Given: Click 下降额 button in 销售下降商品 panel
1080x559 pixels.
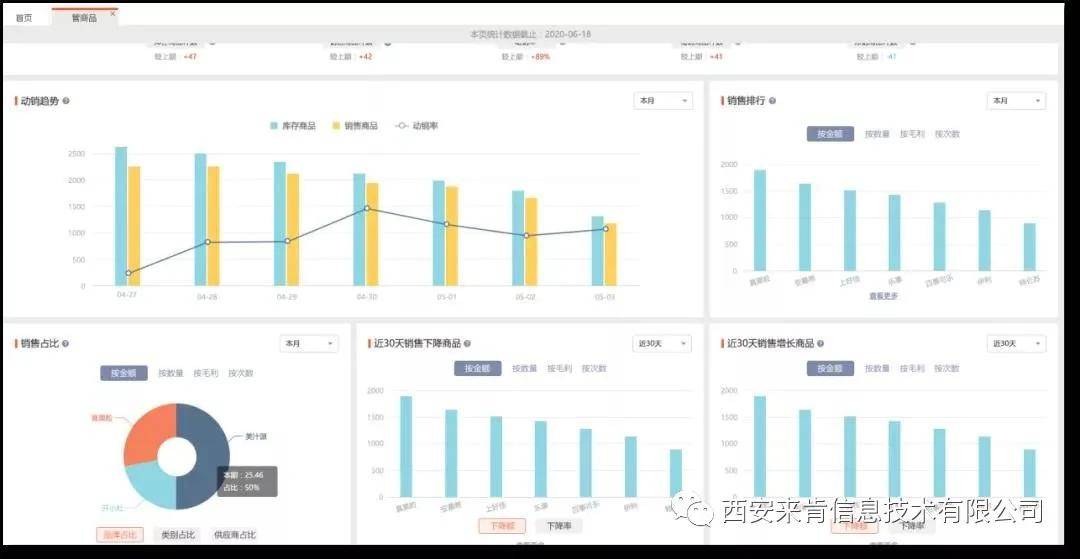Looking at the screenshot, I should coord(502,526).
